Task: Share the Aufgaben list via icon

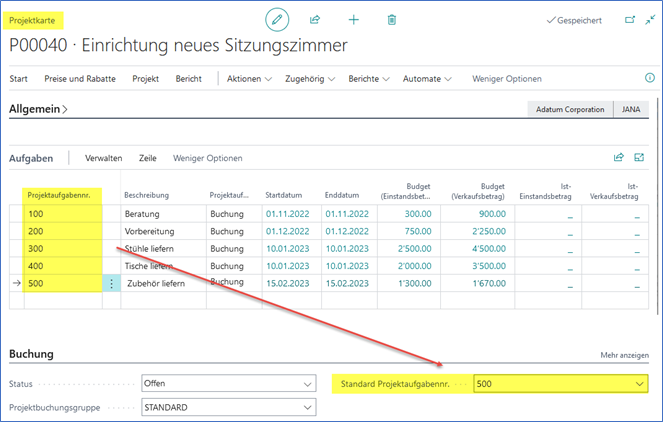Action: point(618,157)
